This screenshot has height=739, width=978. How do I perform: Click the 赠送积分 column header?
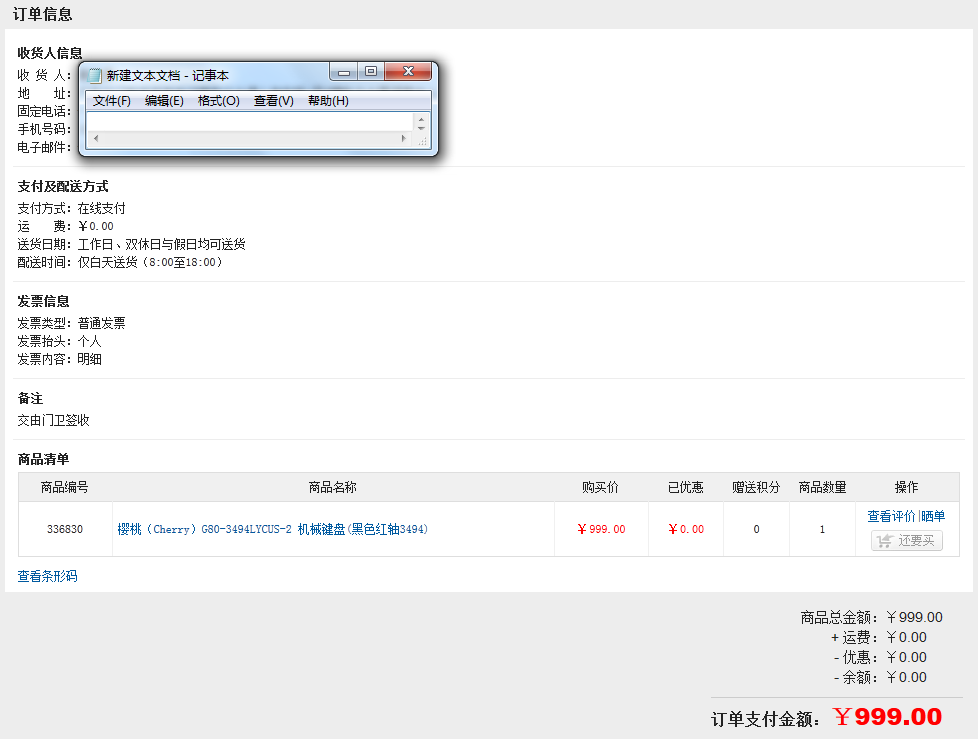pos(756,487)
